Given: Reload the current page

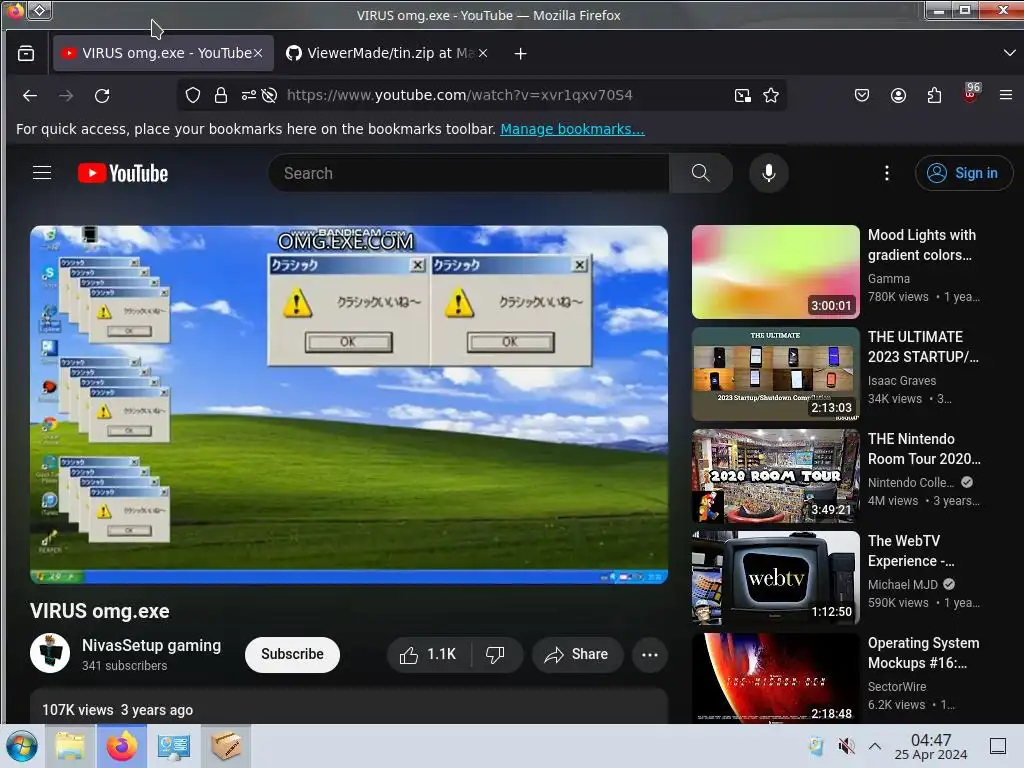Looking at the screenshot, I should click(102, 95).
